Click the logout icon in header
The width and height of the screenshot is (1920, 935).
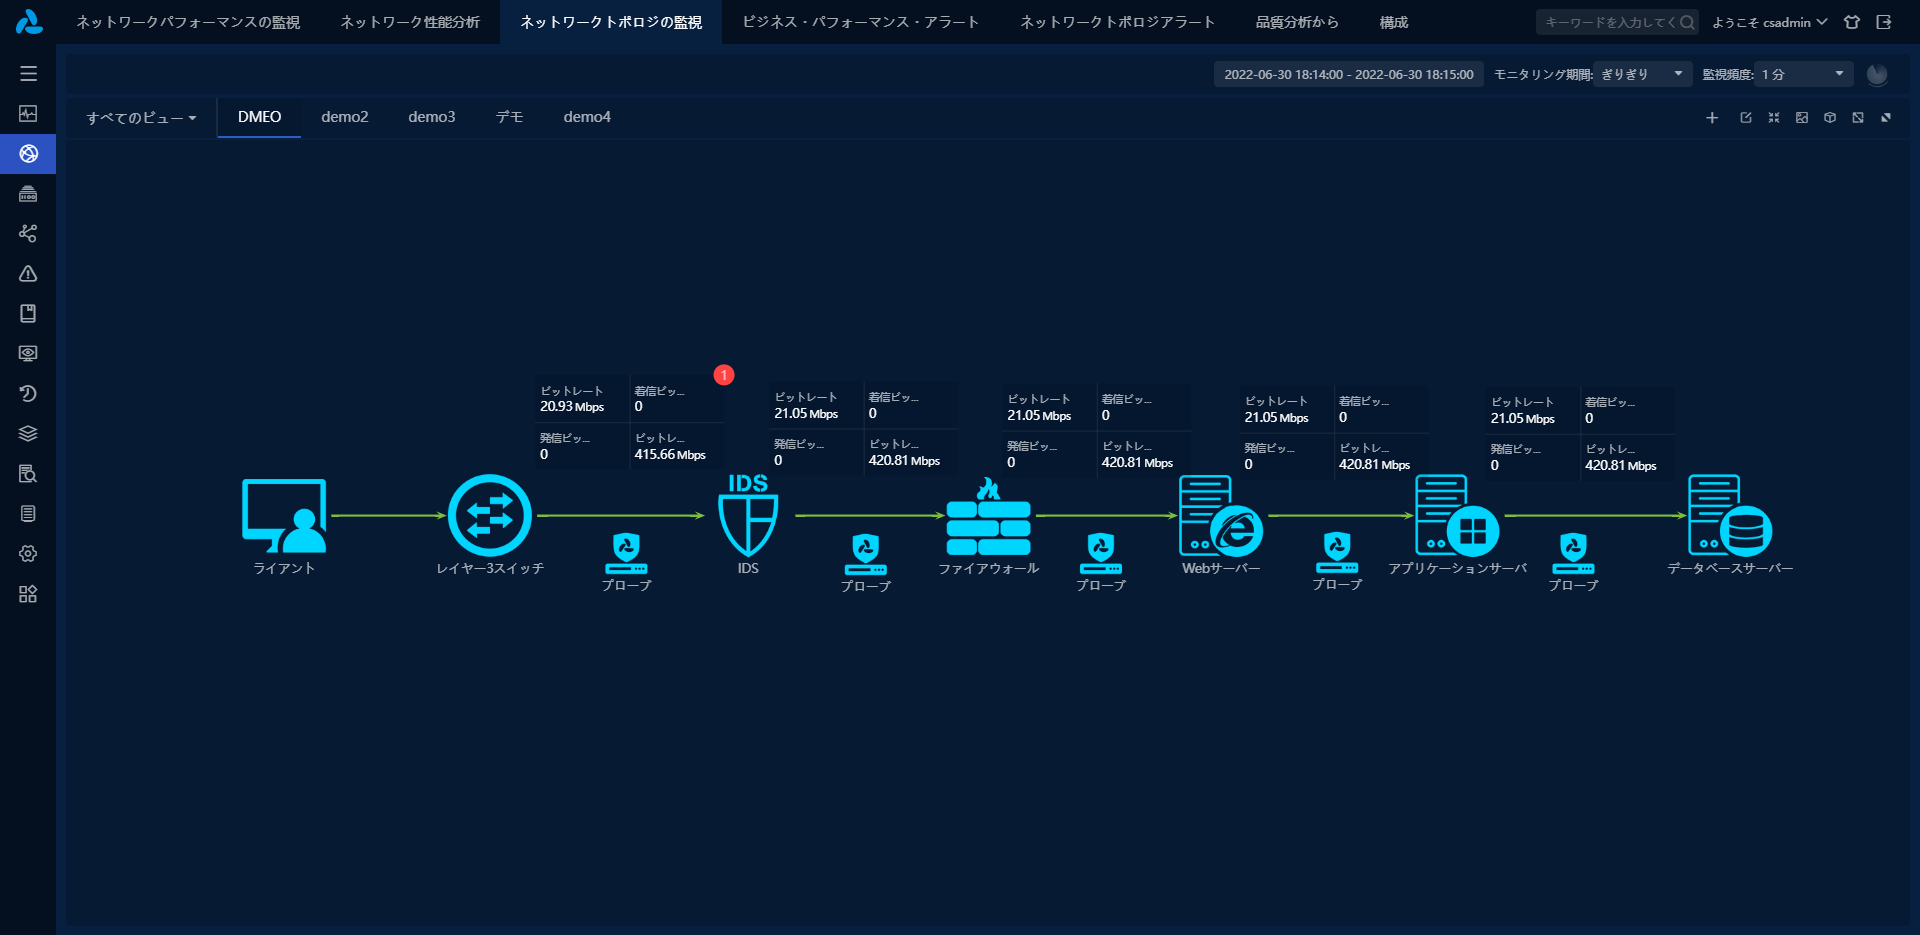coord(1884,22)
